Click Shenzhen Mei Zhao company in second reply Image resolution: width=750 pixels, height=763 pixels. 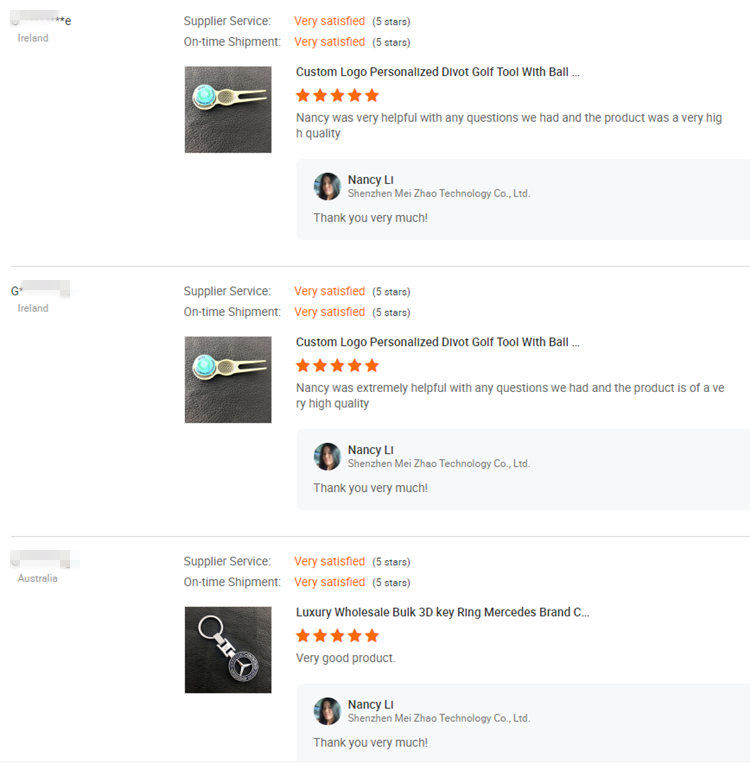click(x=439, y=463)
